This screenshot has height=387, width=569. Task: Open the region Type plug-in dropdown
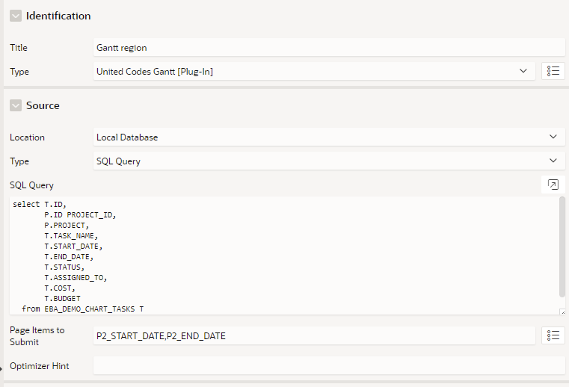click(x=314, y=71)
